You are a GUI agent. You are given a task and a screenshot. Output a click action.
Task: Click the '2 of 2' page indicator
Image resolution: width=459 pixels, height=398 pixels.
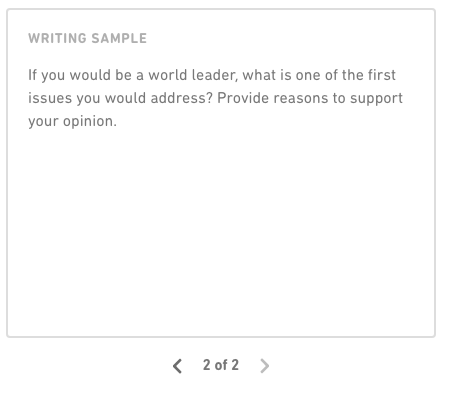point(221,365)
